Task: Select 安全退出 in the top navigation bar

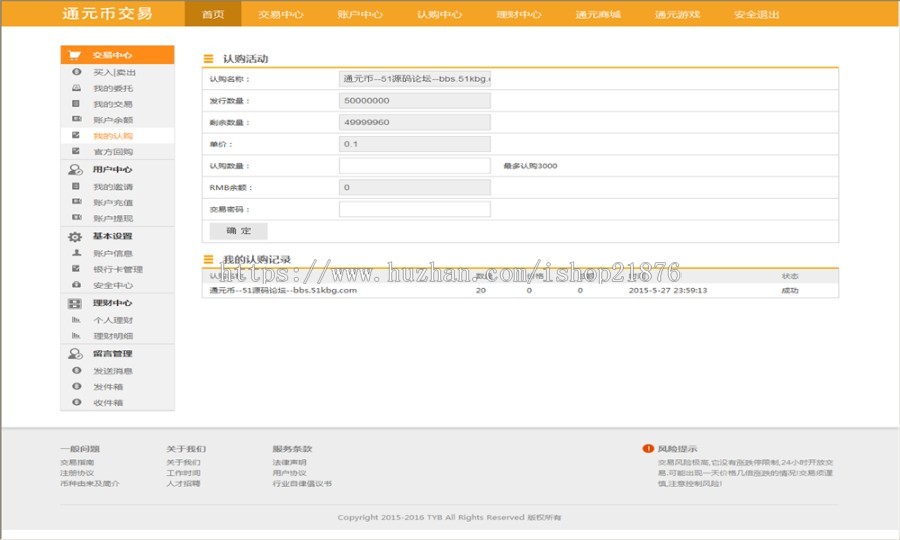Action: point(758,15)
